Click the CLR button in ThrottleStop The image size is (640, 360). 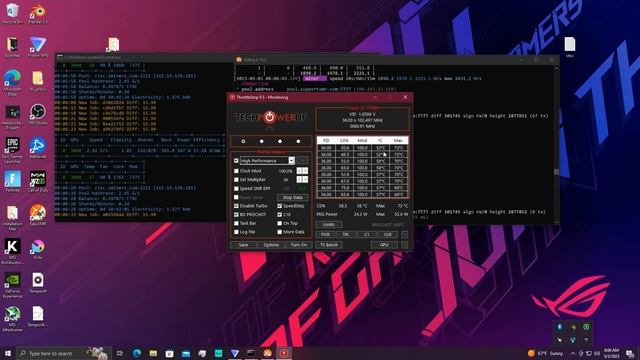387,235
